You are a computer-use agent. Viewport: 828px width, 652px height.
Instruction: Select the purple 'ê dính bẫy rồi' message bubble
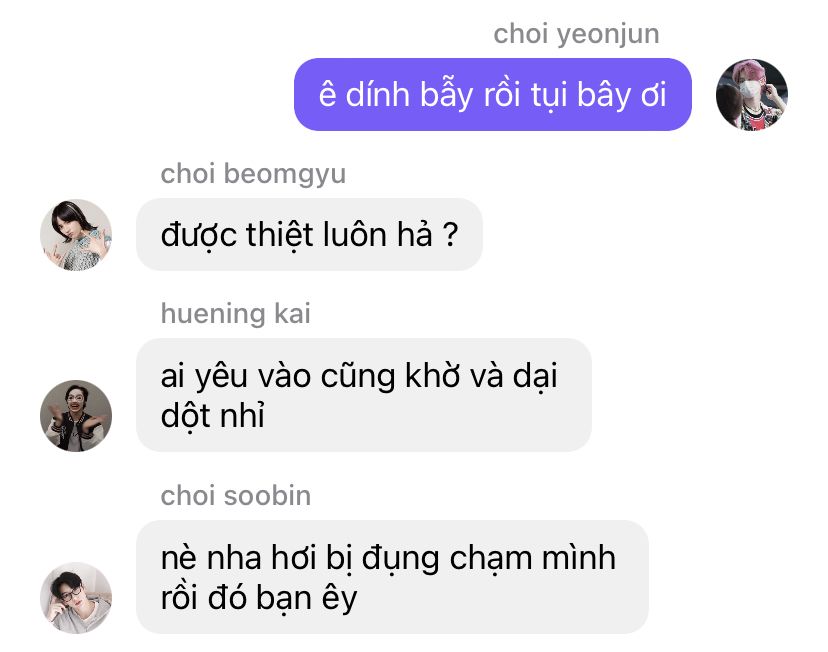(493, 95)
